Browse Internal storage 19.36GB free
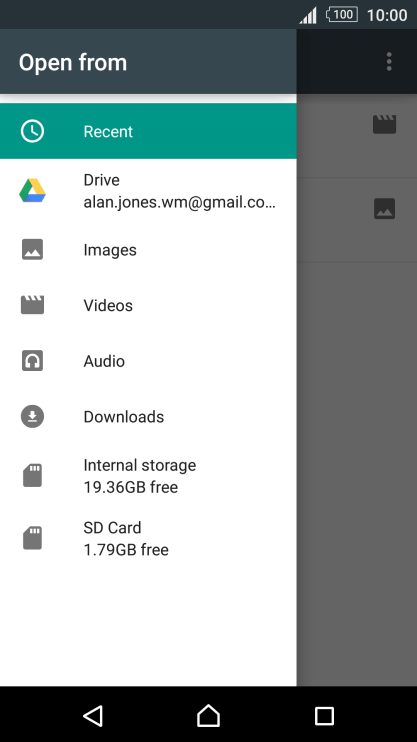This screenshot has height=742, width=417. point(148,476)
